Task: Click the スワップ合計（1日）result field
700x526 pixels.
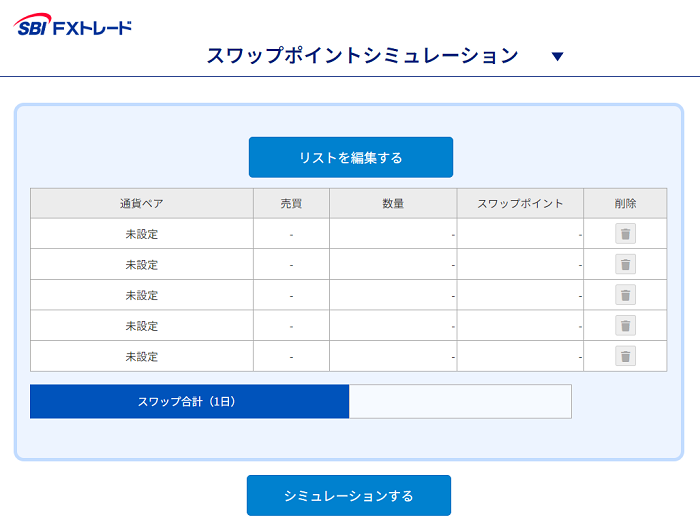Action: pos(460,401)
